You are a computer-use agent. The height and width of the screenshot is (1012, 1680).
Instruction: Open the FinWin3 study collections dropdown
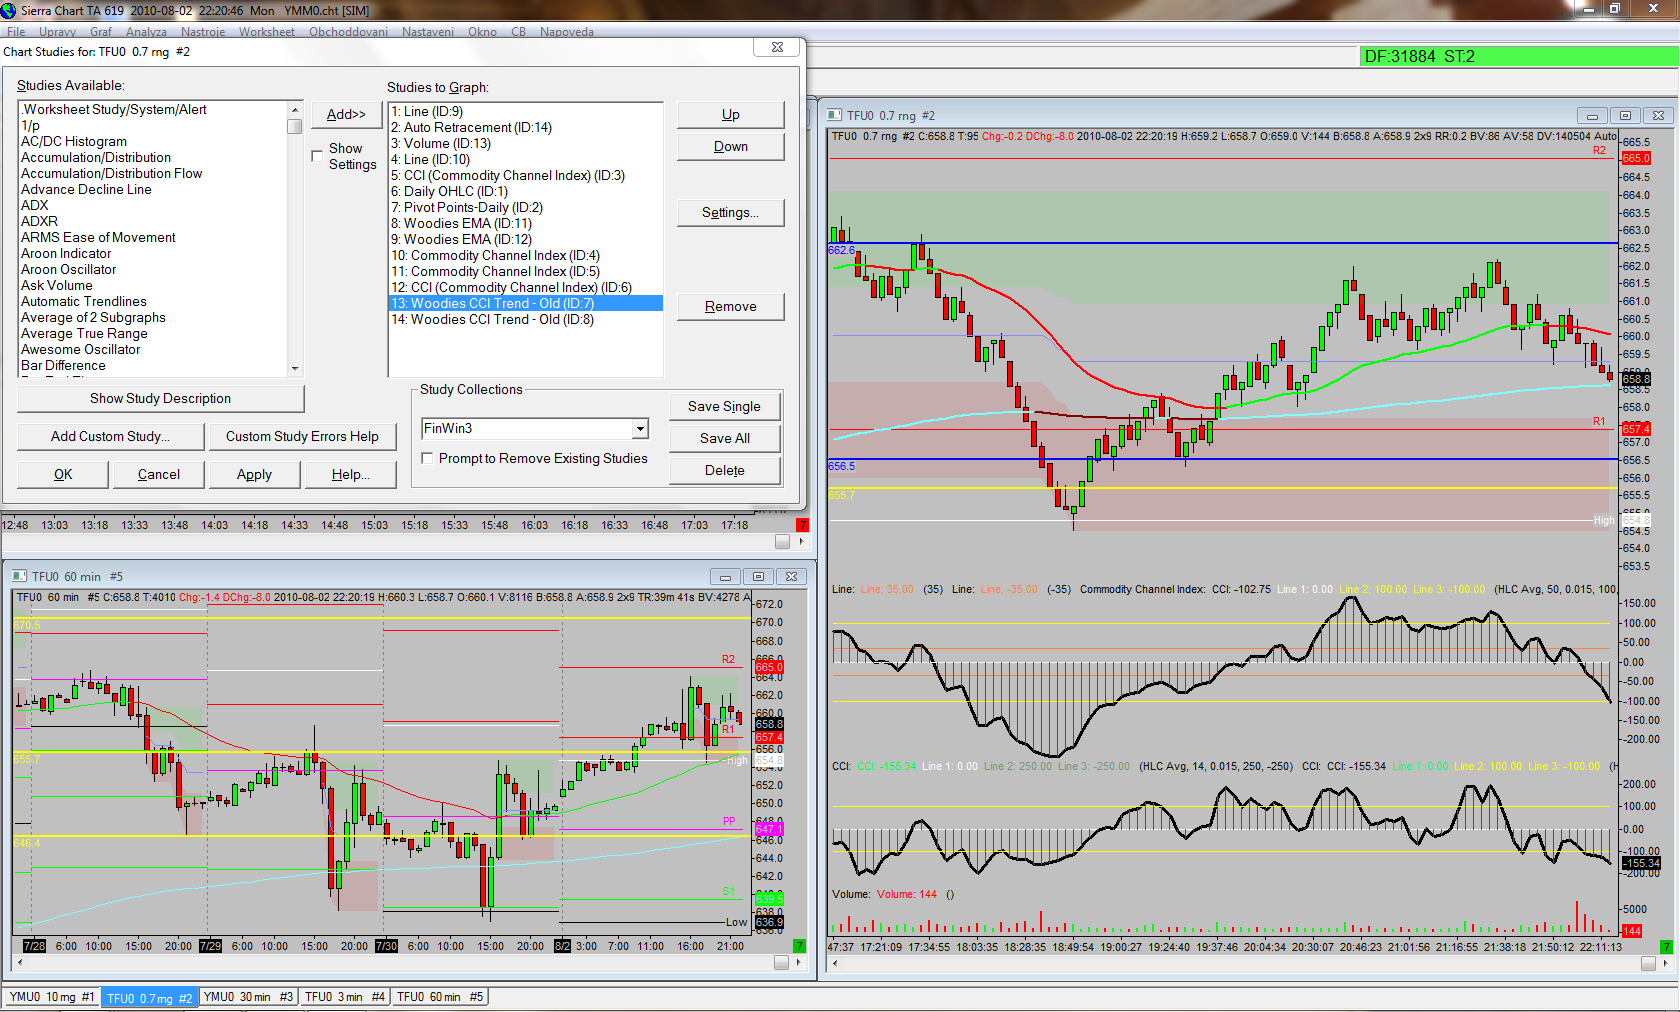point(640,429)
